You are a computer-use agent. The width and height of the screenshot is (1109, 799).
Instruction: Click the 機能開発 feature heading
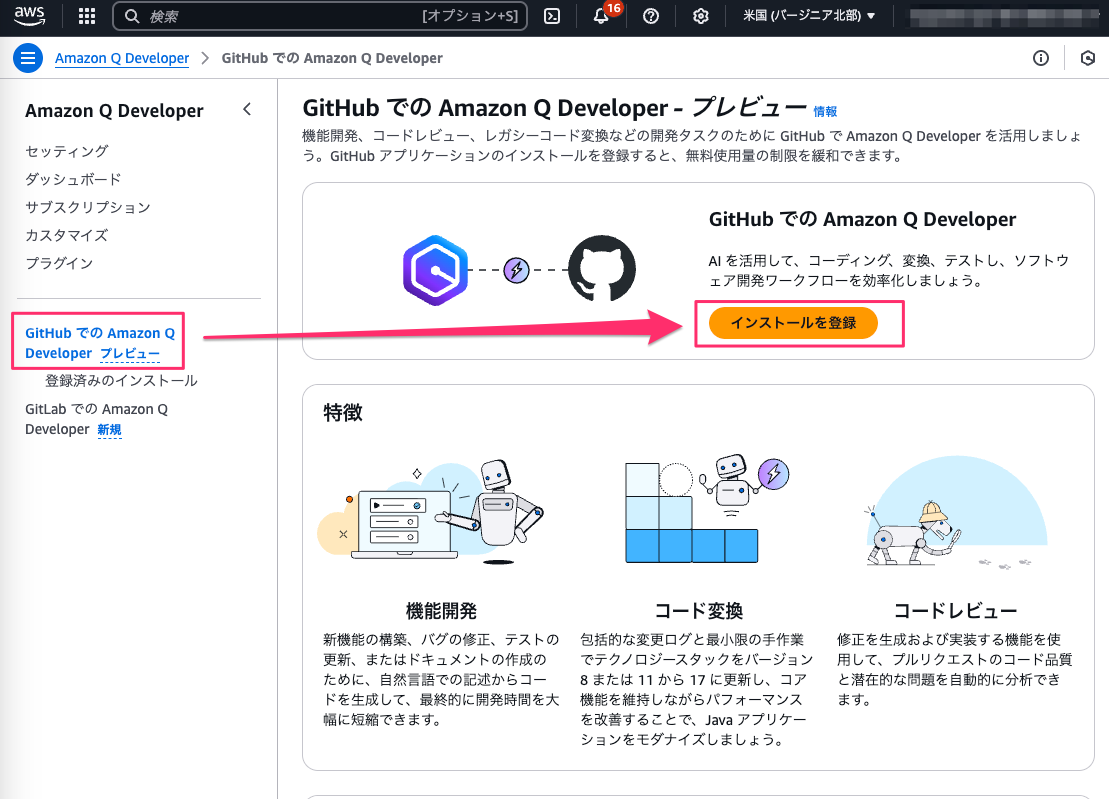(x=441, y=610)
